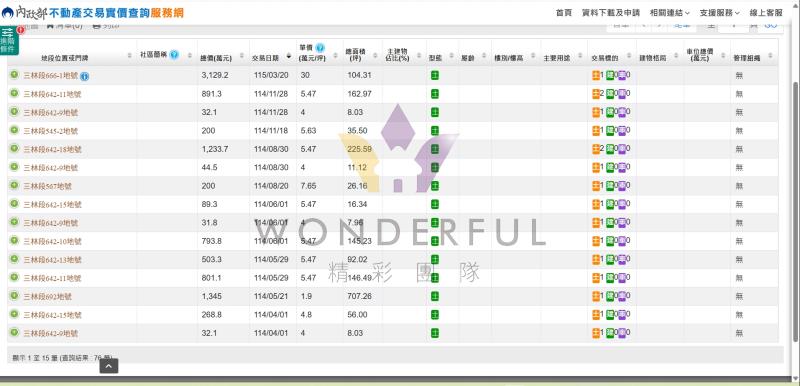Expand the 三林段642-10地號 row with plus icon
The image size is (800, 386).
click(14, 240)
